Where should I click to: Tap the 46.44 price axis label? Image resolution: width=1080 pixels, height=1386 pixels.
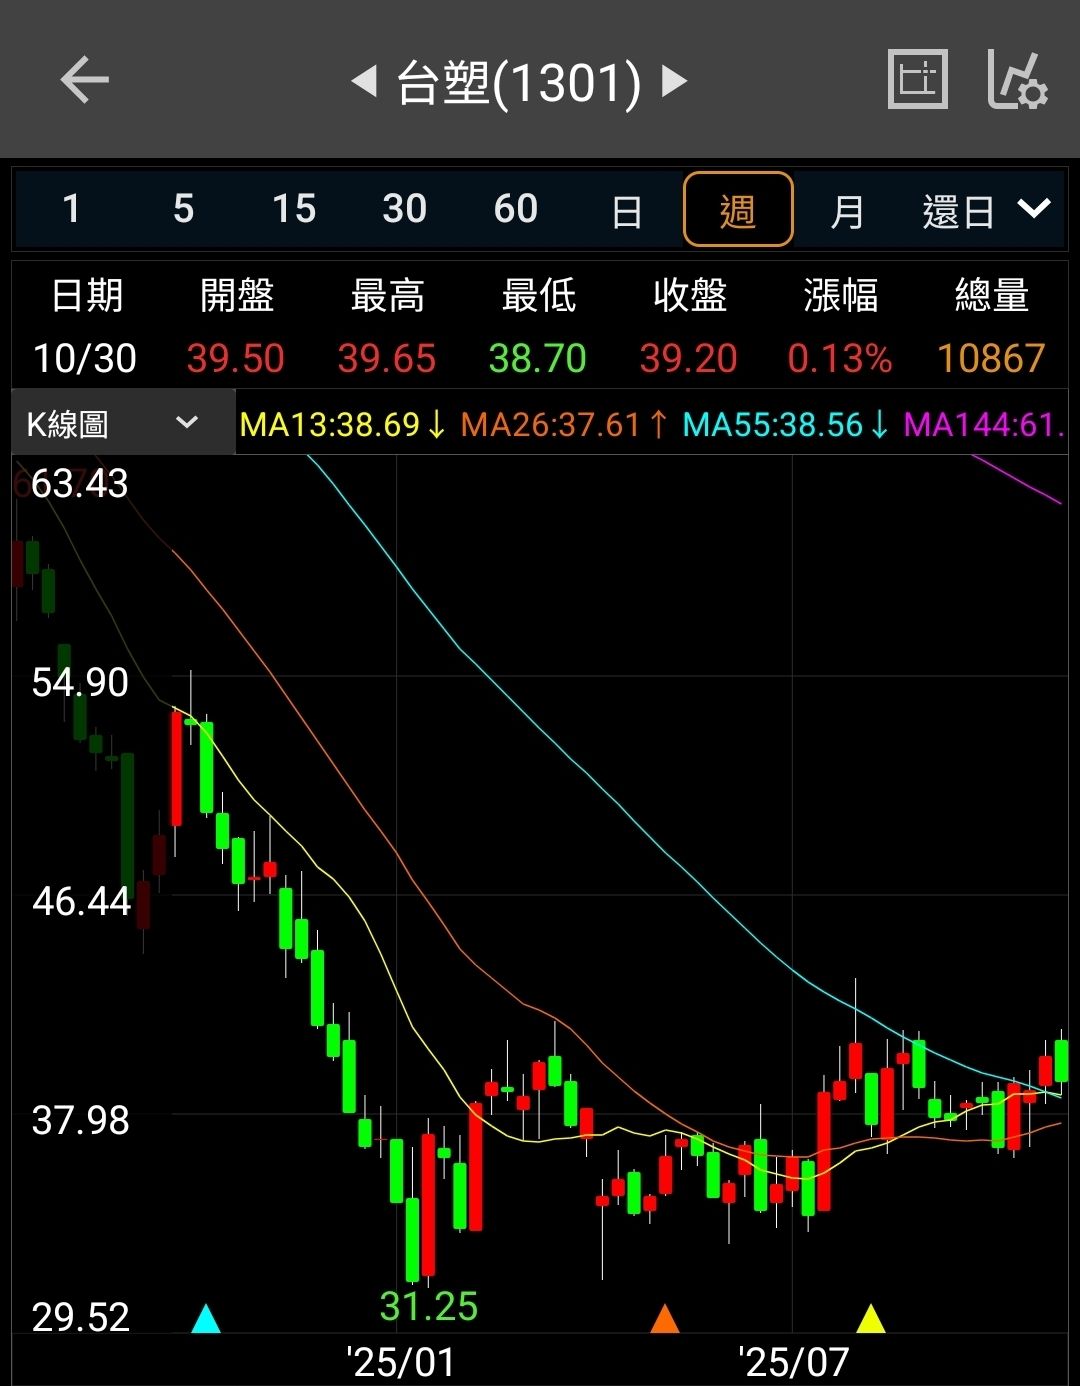pyautogui.click(x=81, y=902)
